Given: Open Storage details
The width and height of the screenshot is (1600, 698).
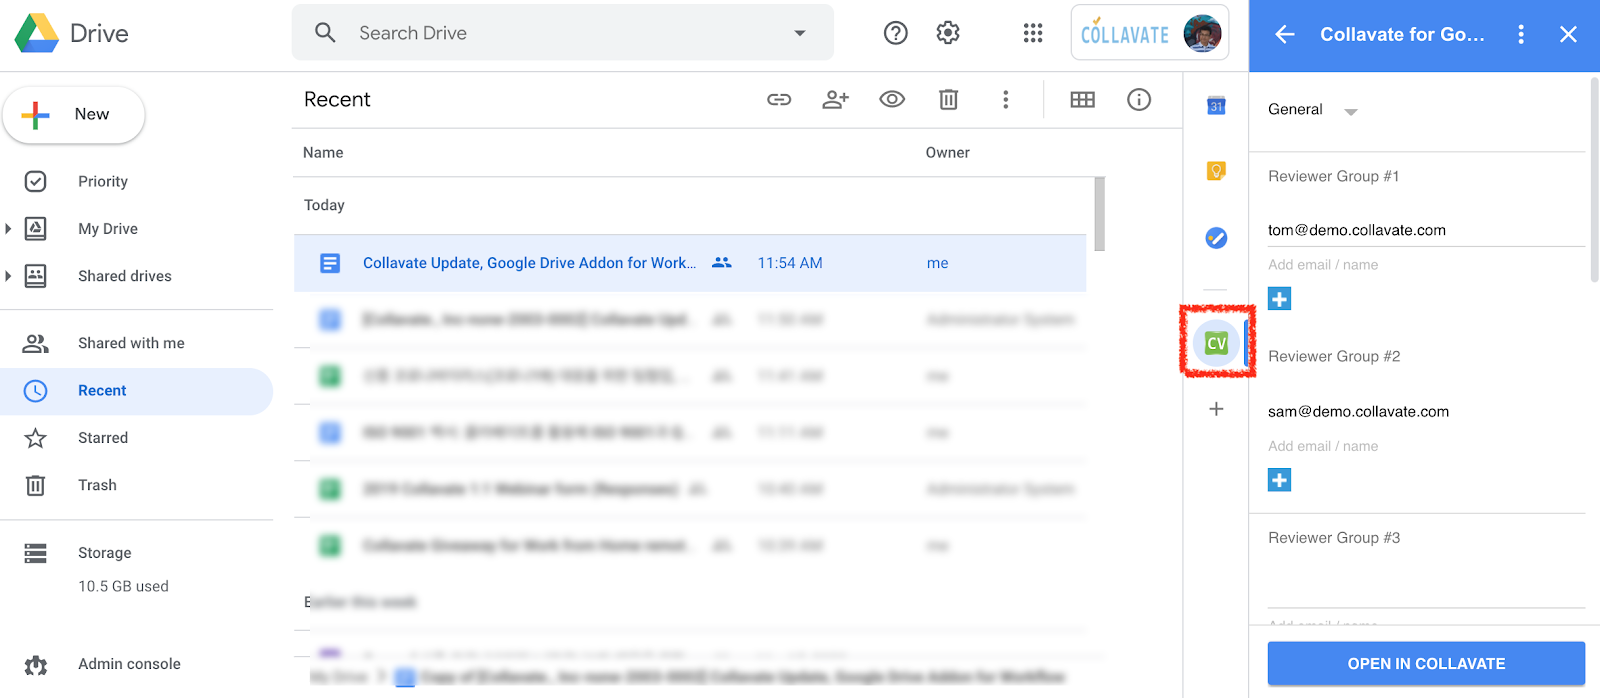Looking at the screenshot, I should click(105, 552).
